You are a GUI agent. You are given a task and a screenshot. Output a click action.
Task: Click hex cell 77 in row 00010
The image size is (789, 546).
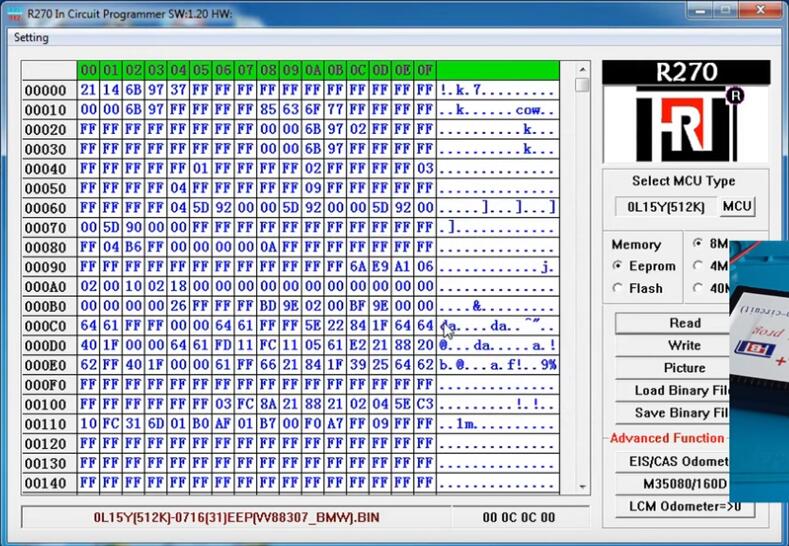click(336, 110)
